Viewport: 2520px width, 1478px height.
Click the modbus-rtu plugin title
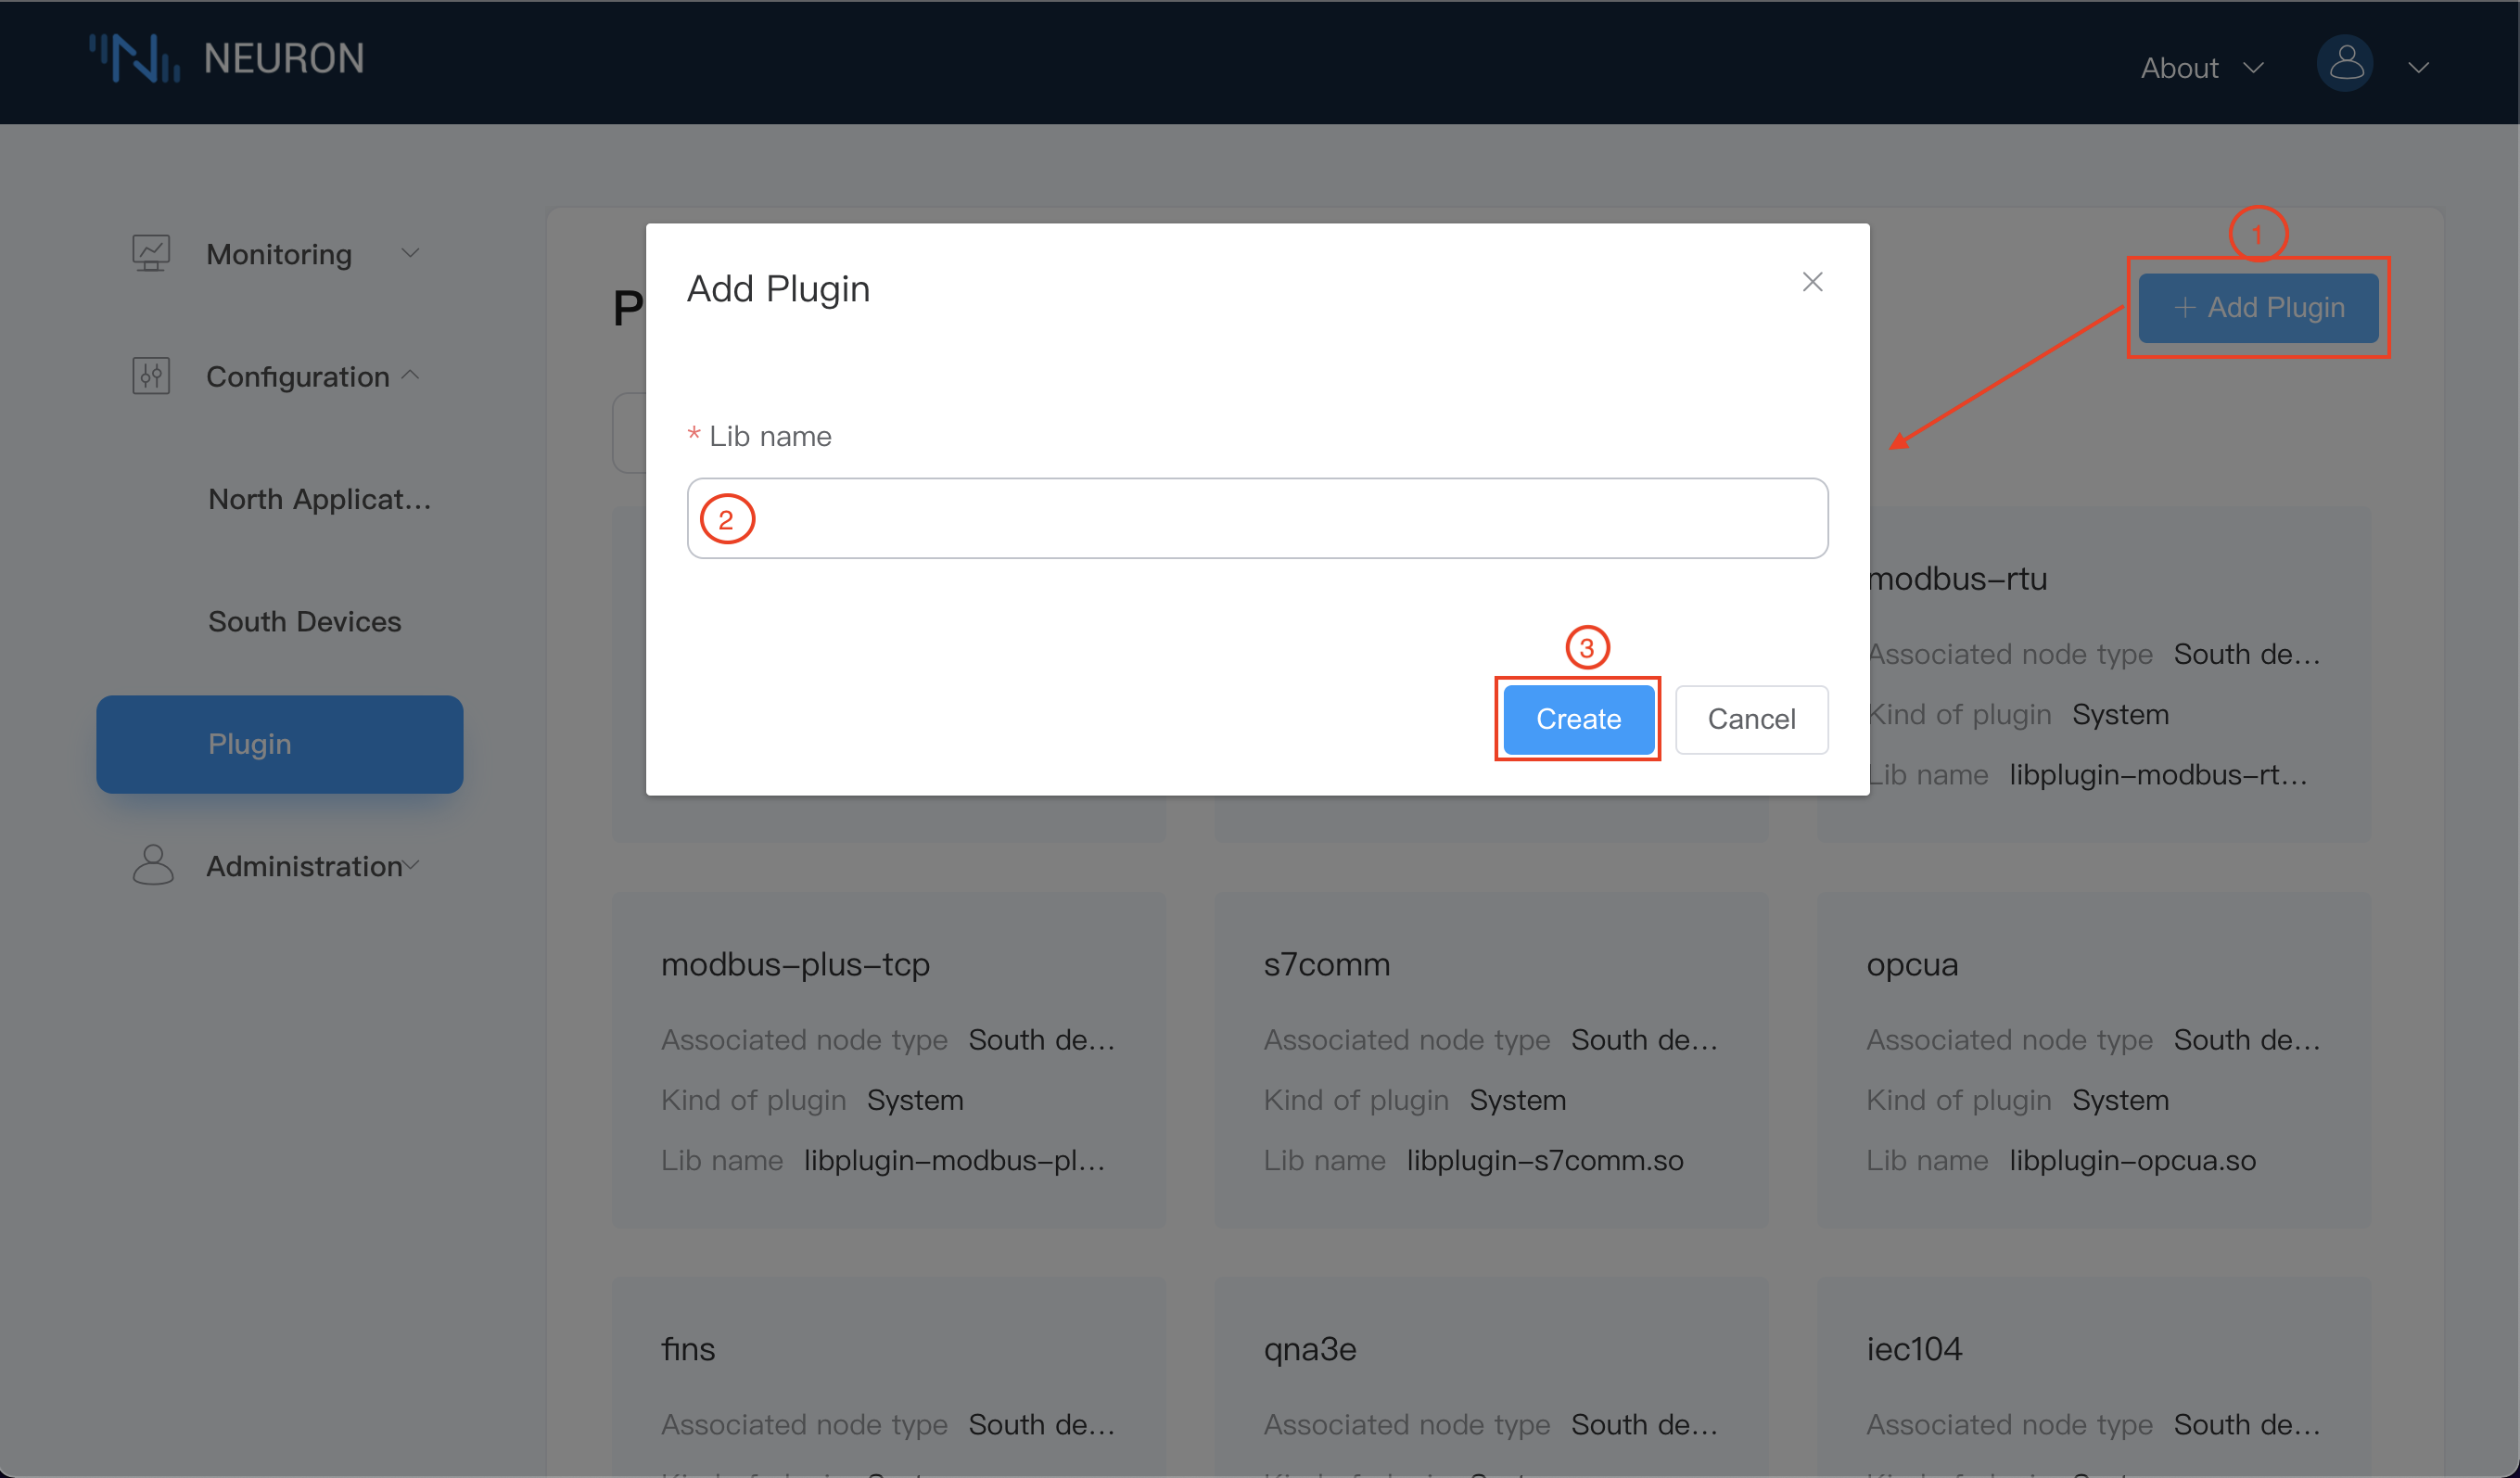coord(1958,578)
